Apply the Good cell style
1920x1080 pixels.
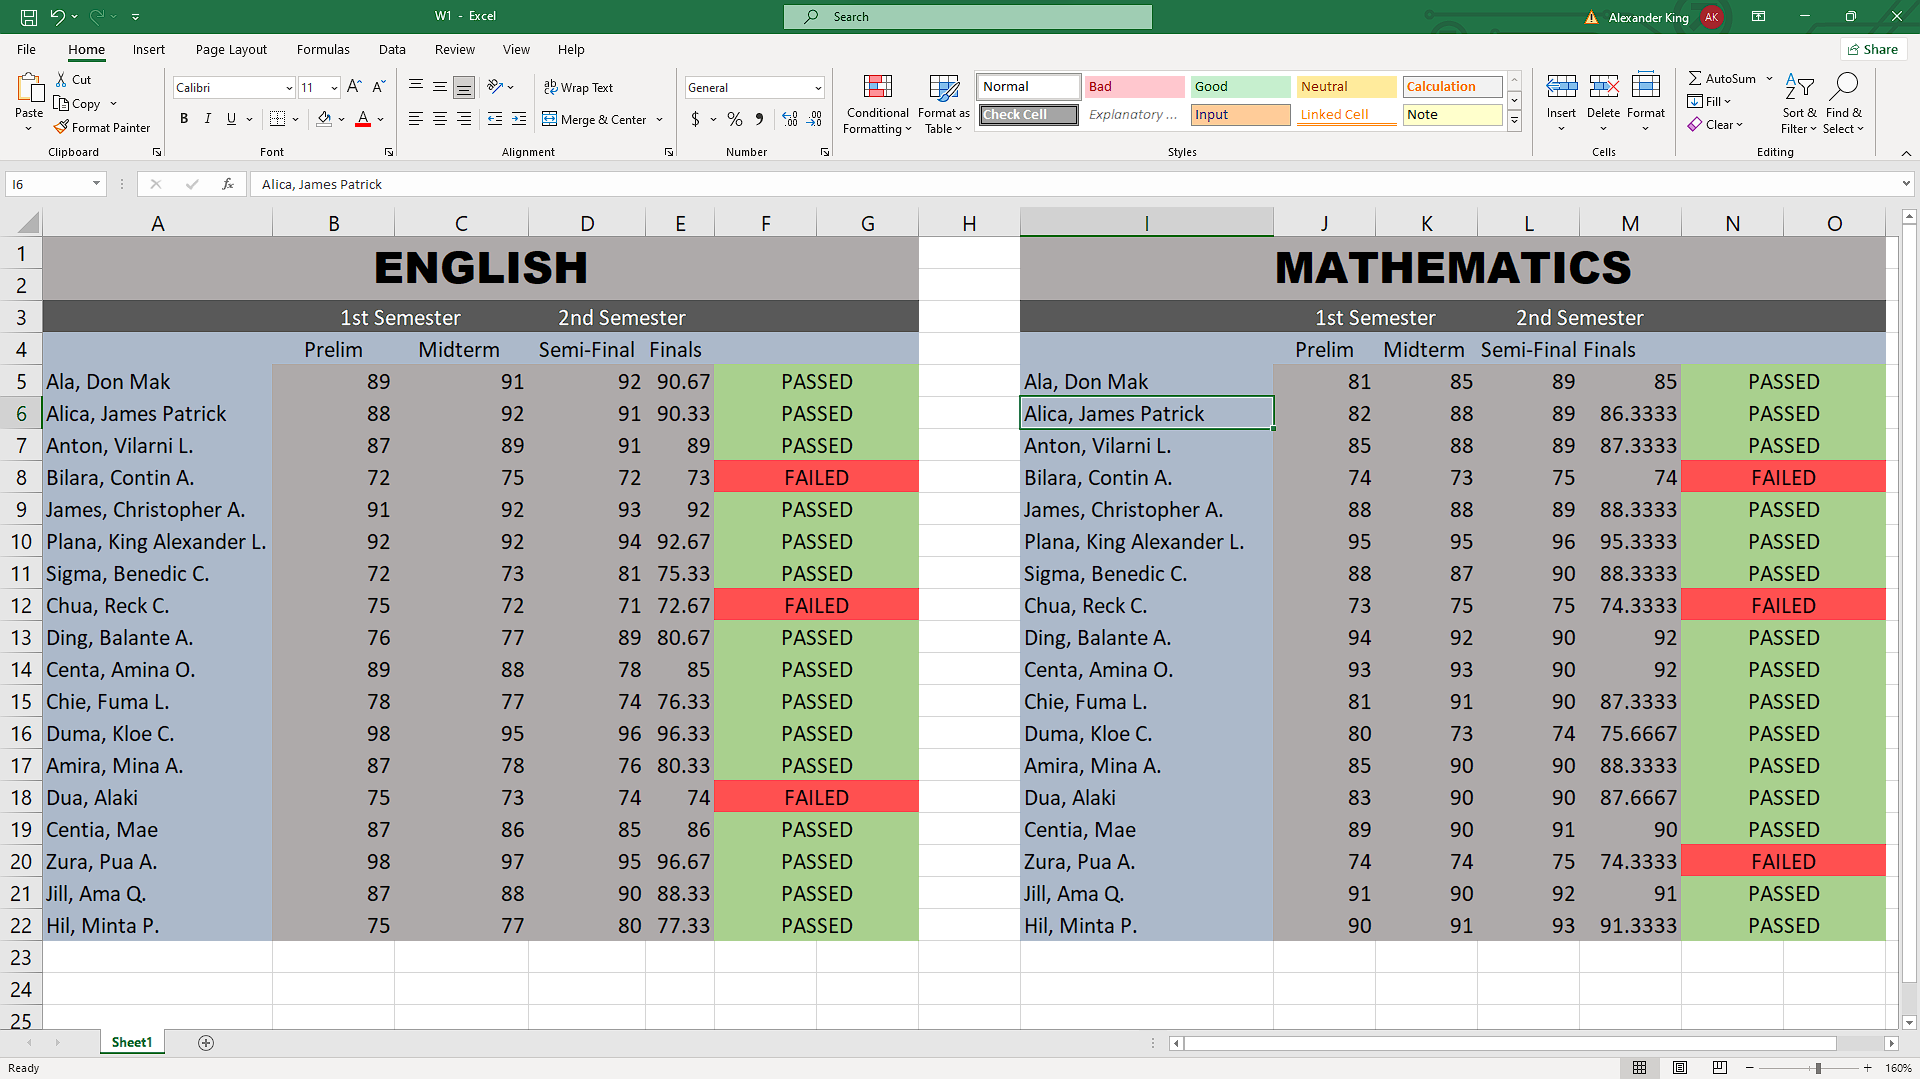(1241, 87)
